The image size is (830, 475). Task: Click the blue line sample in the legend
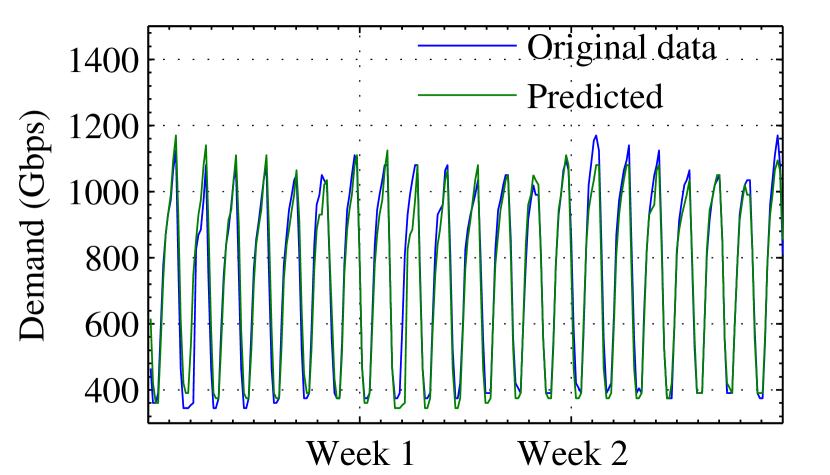[x=467, y=45]
